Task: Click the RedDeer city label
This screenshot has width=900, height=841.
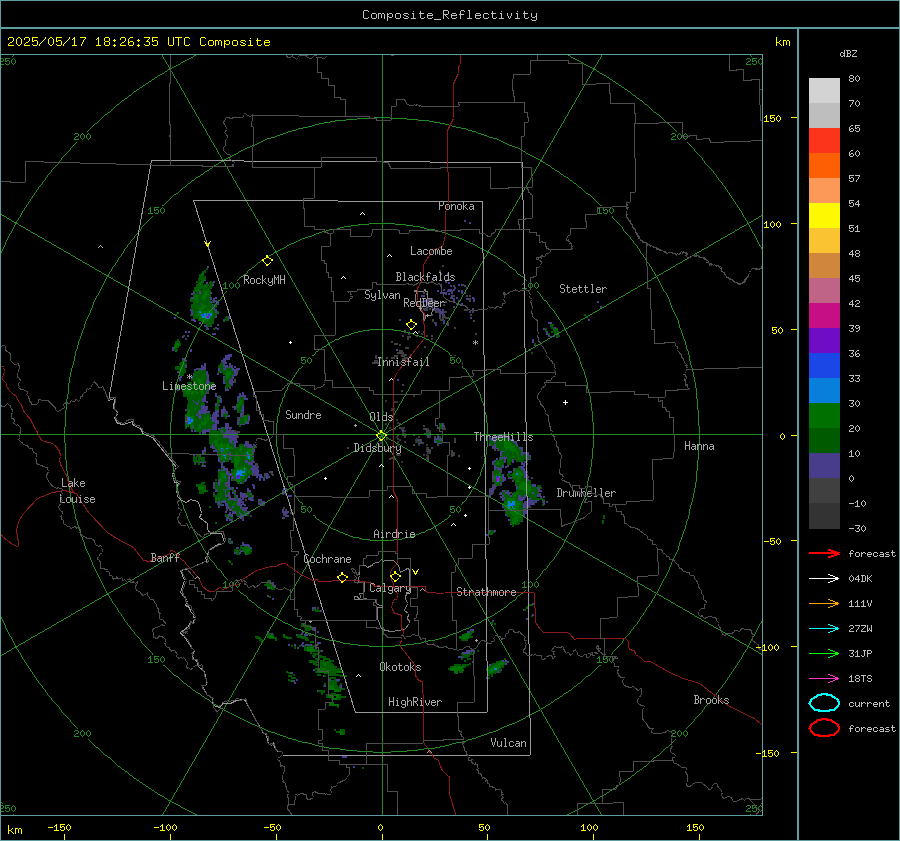Action: point(424,303)
